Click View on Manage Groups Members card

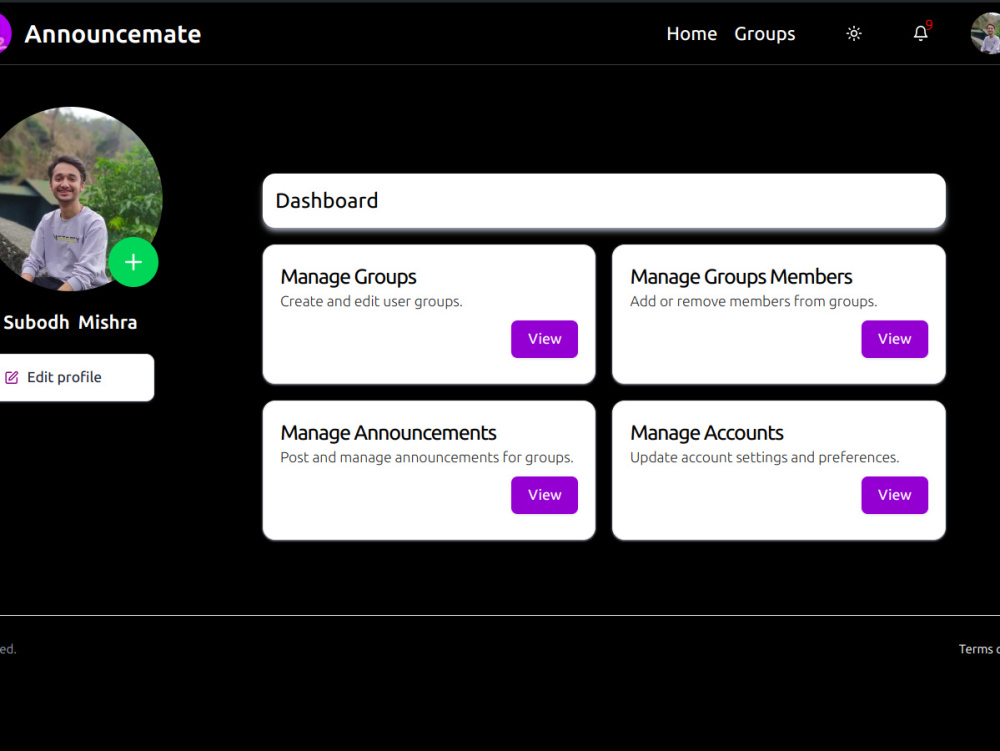coord(894,339)
